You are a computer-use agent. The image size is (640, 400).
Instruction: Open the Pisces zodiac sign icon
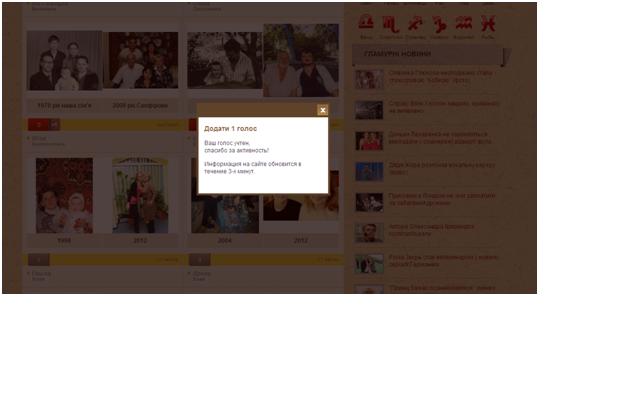488,23
